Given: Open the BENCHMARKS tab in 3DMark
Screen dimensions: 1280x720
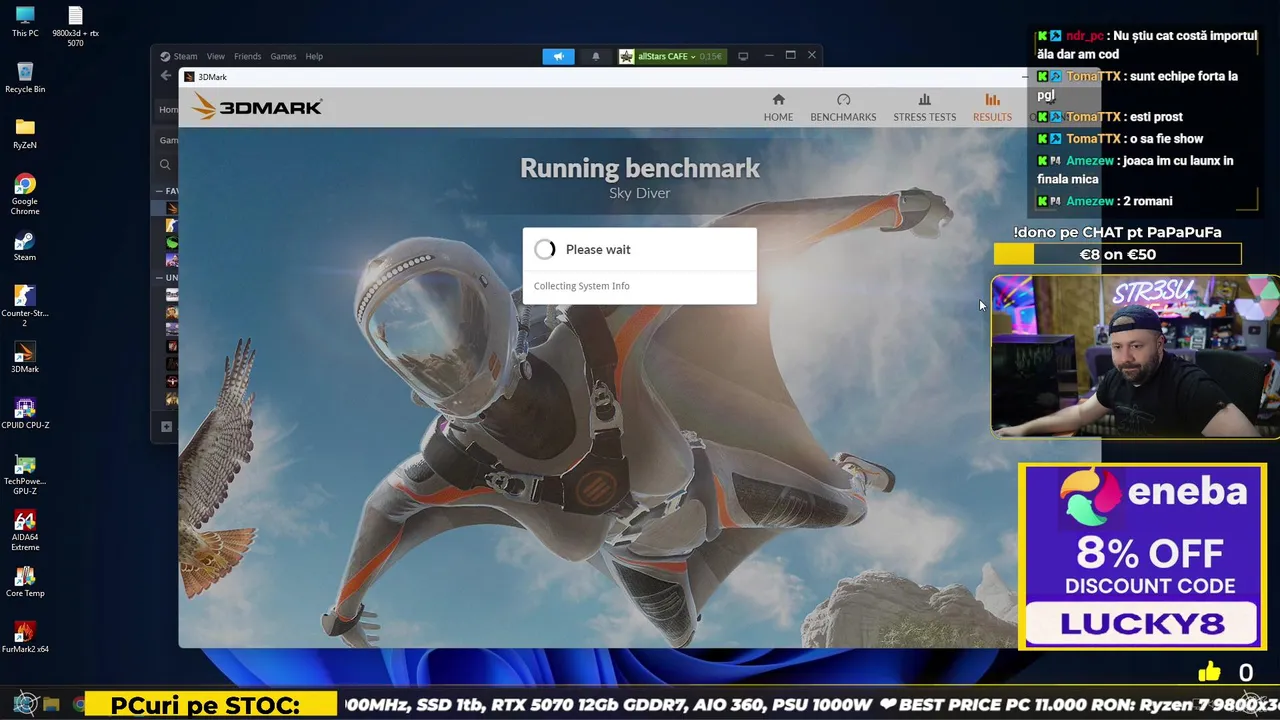Looking at the screenshot, I should (x=843, y=107).
